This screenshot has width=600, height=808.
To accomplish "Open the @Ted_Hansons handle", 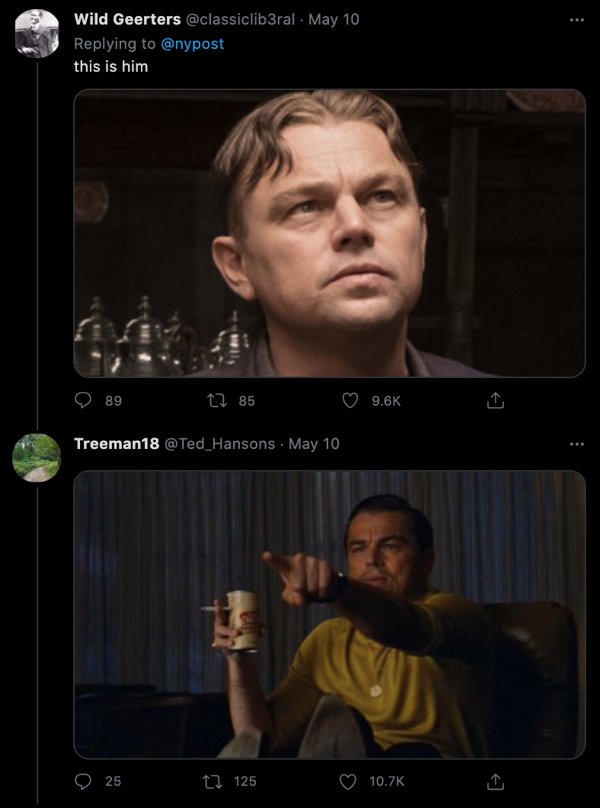I will point(220,444).
